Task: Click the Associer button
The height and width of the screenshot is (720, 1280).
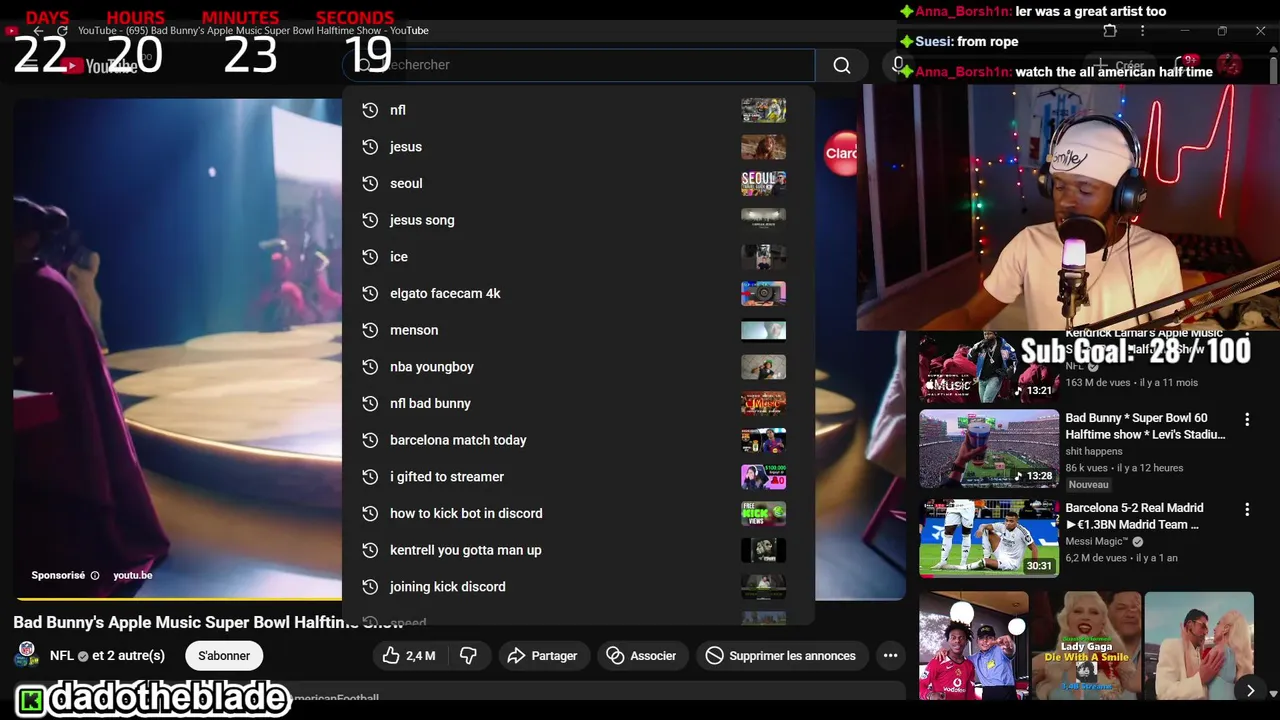Action: 642,656
